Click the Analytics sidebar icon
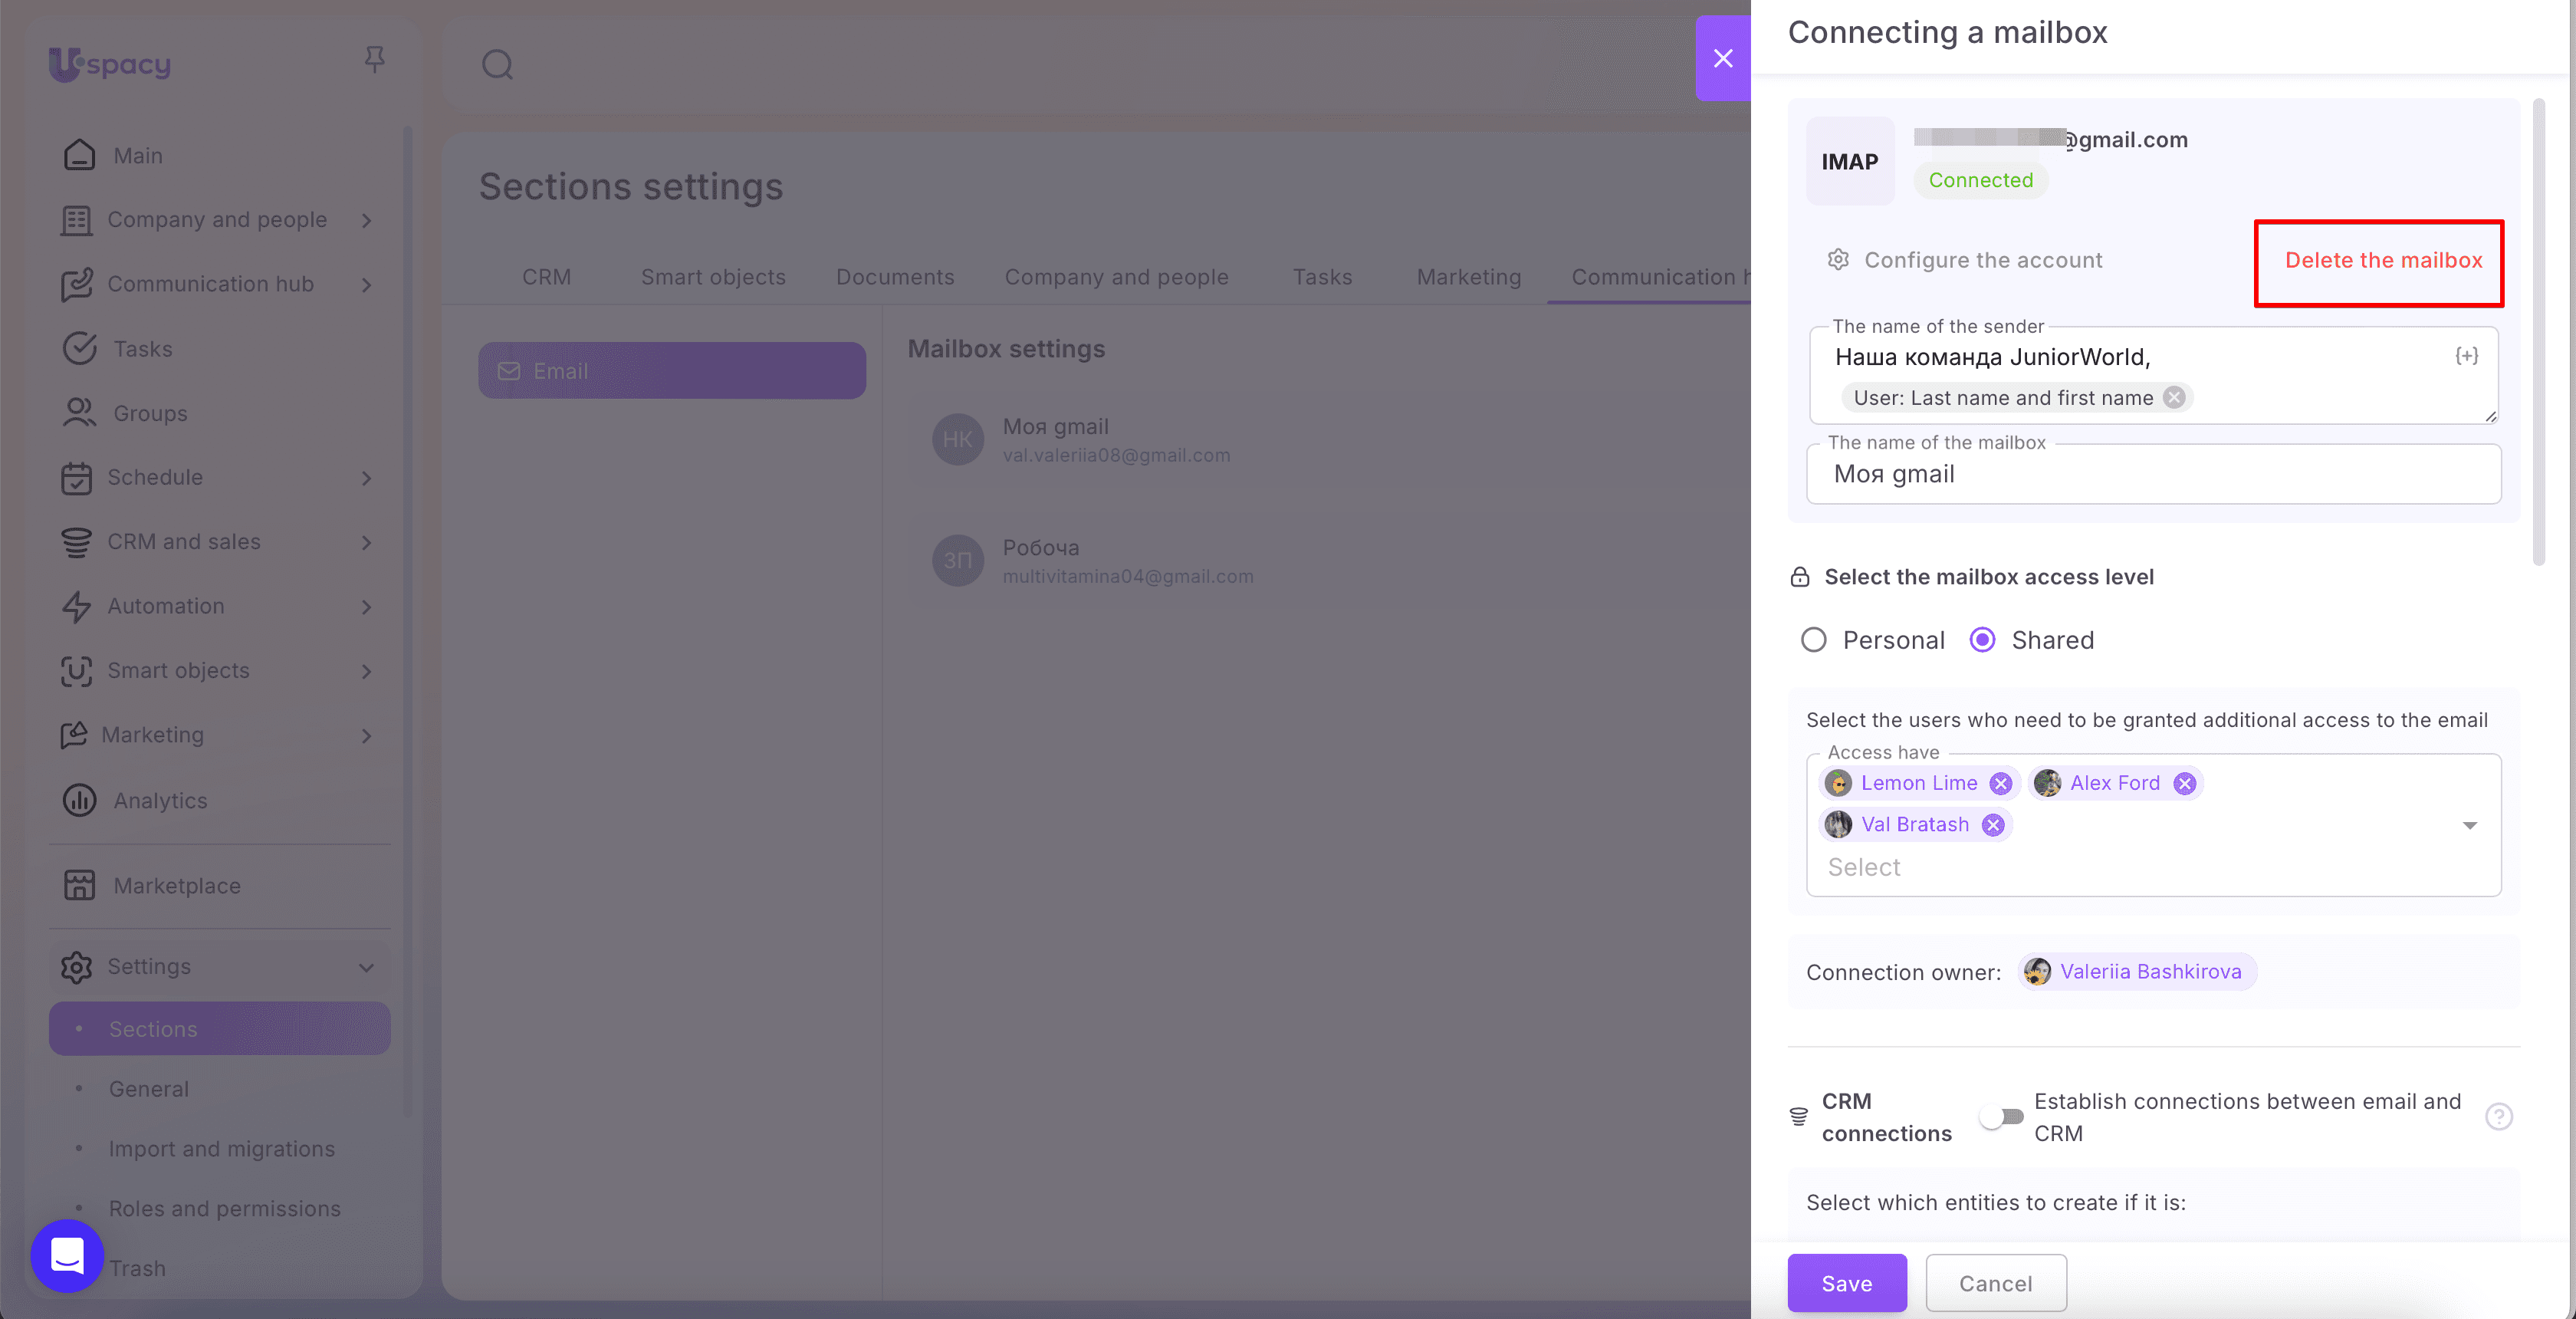Viewport: 2576px width, 1319px height. click(x=79, y=800)
